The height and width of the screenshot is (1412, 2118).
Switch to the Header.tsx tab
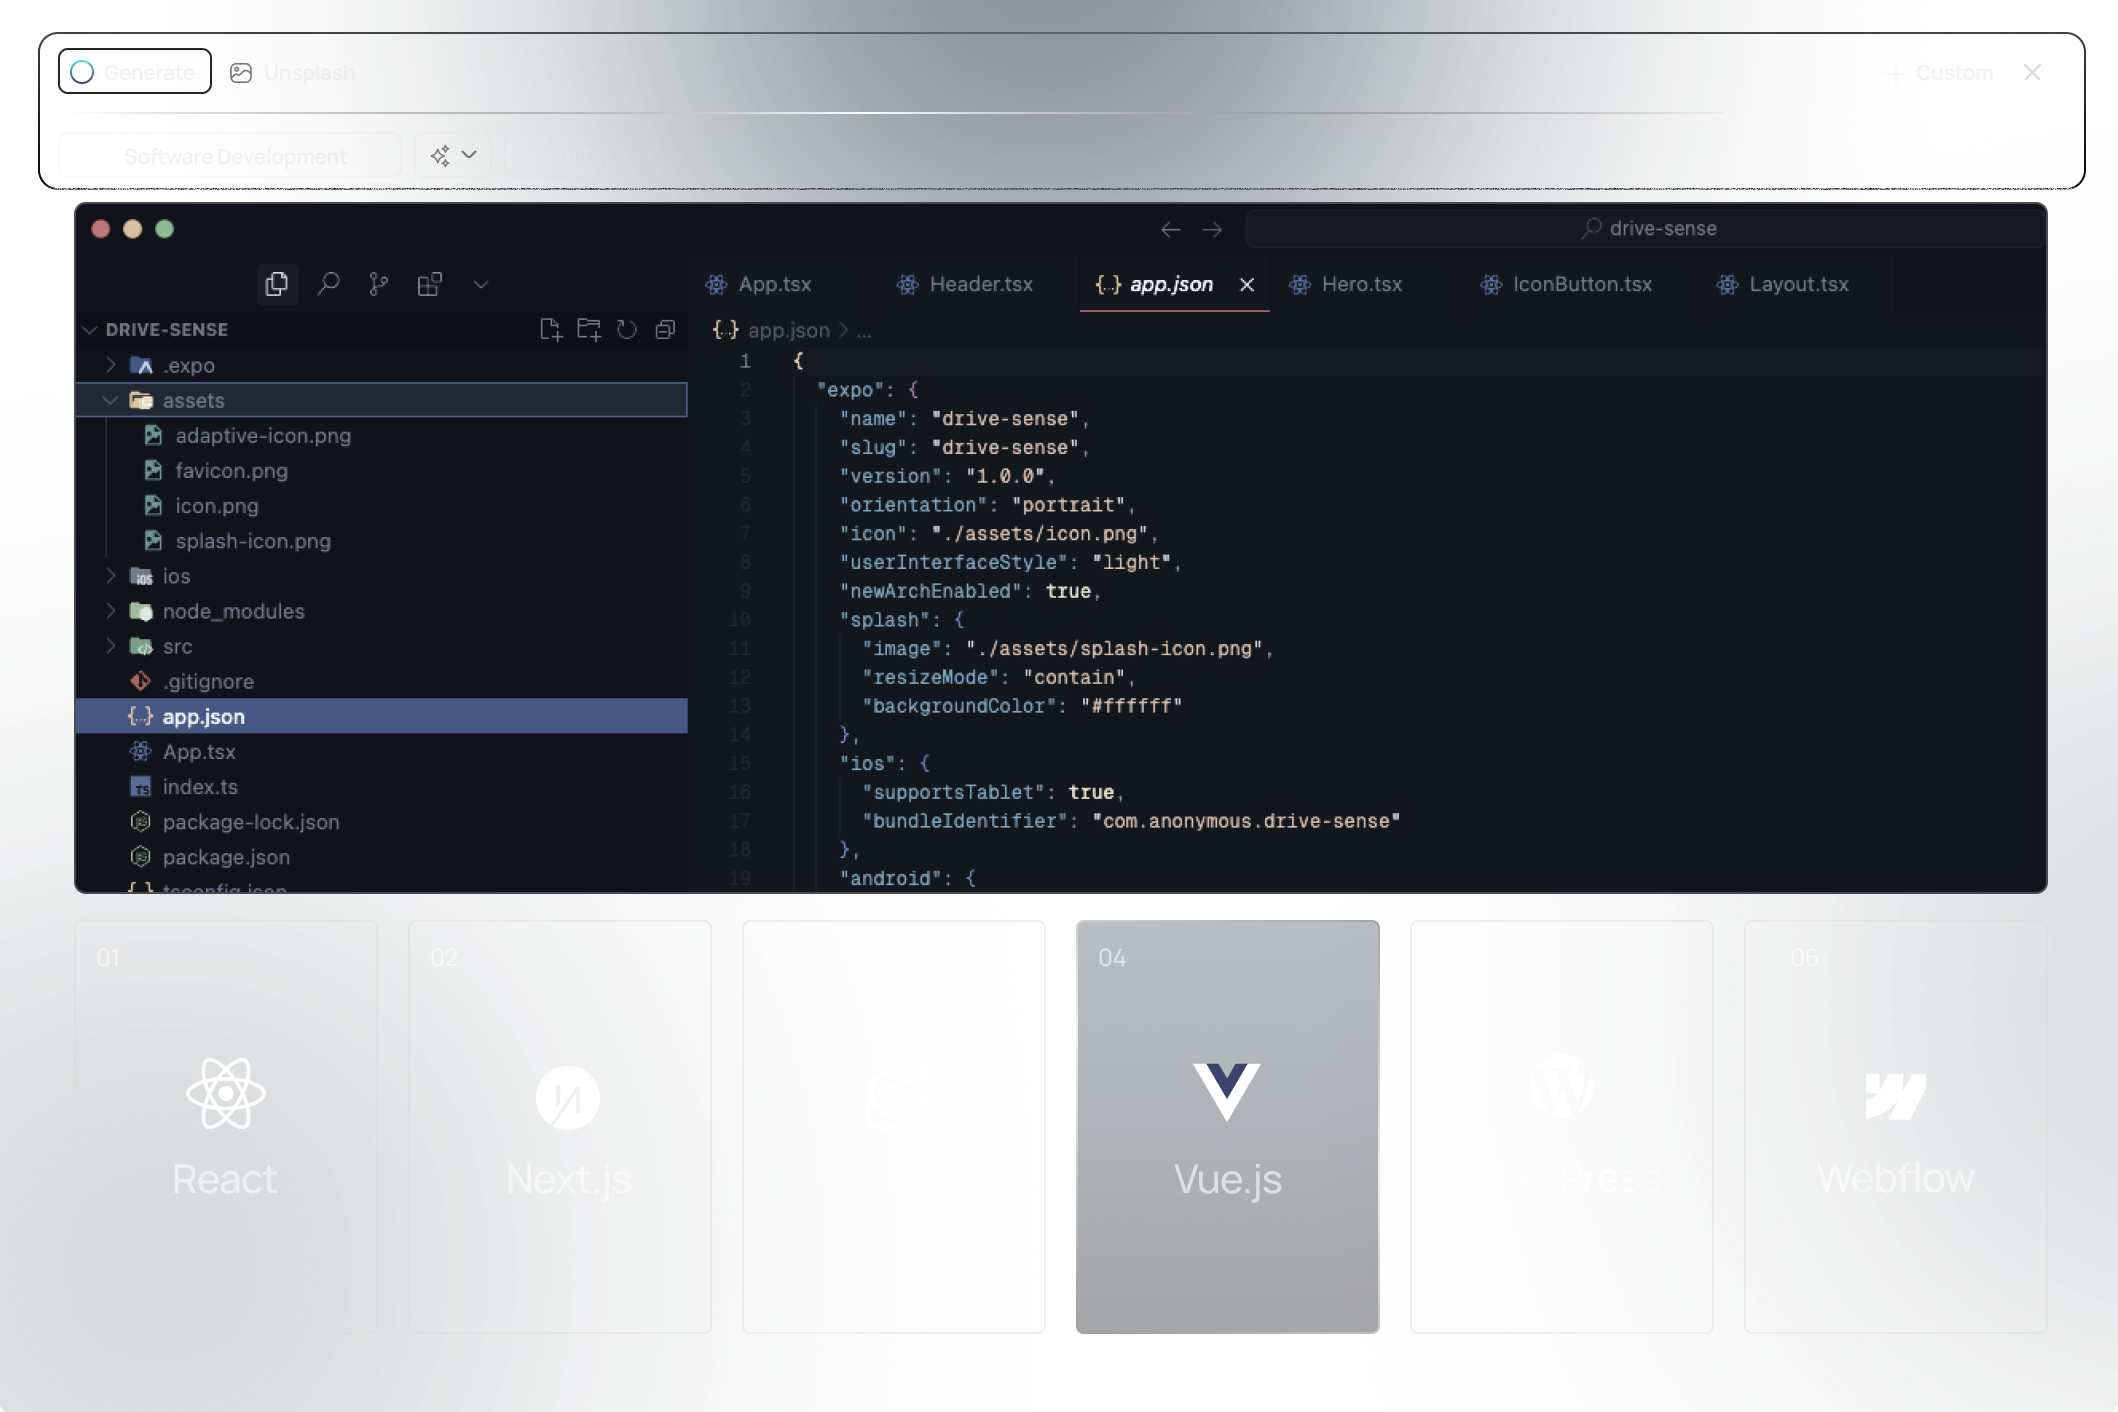[979, 285]
